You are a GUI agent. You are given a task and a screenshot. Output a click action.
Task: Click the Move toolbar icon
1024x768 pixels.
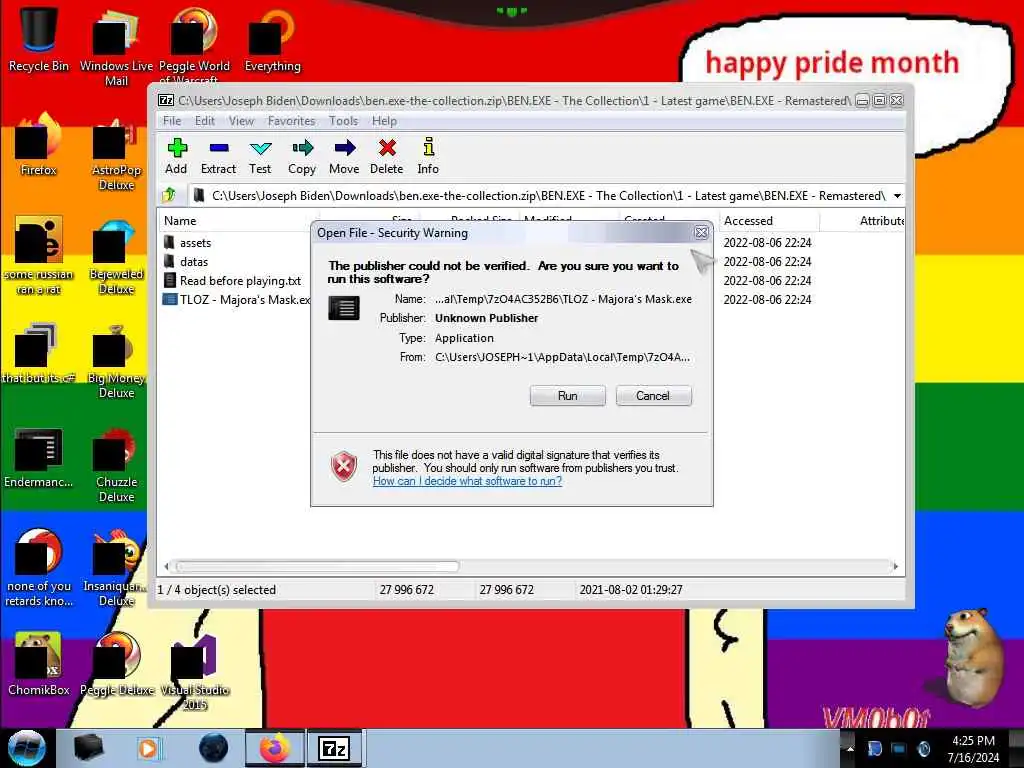click(x=344, y=155)
